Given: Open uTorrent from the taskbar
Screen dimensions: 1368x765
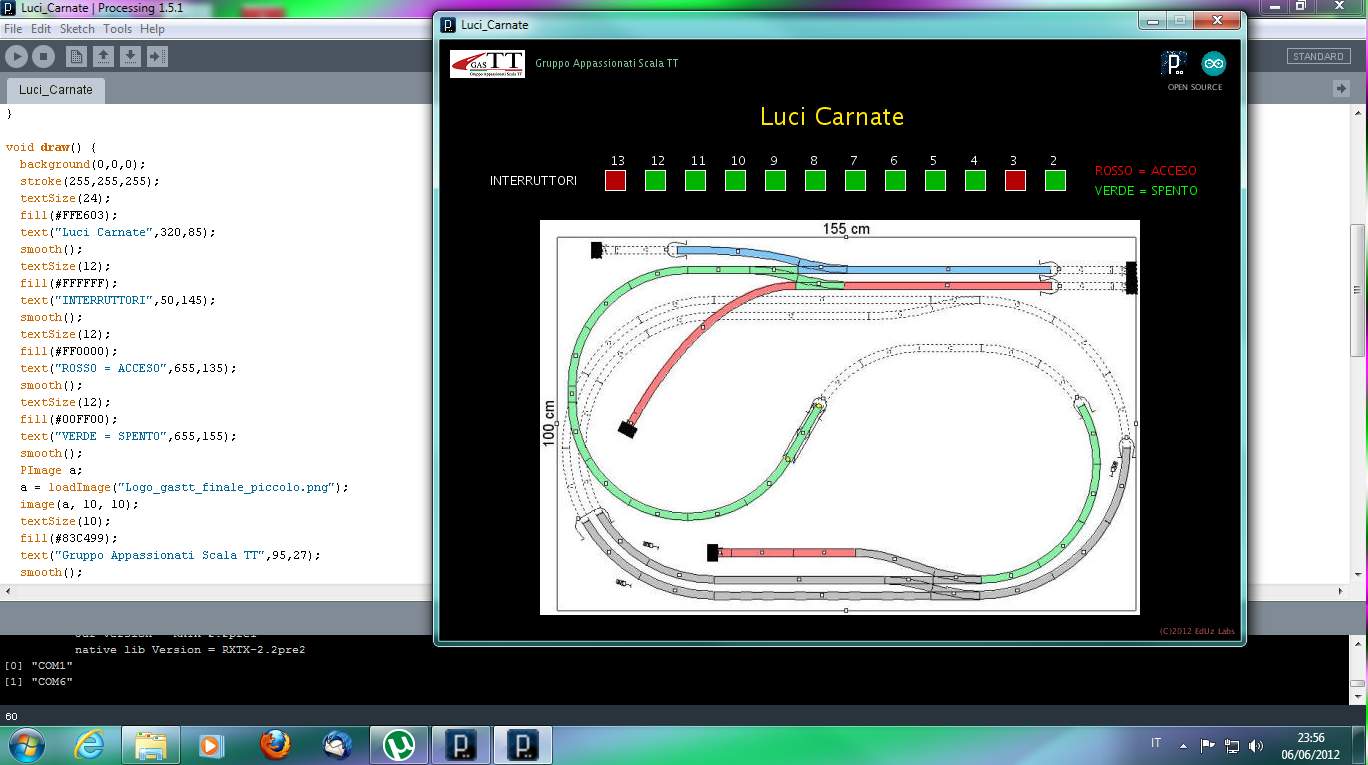Looking at the screenshot, I should [x=399, y=745].
